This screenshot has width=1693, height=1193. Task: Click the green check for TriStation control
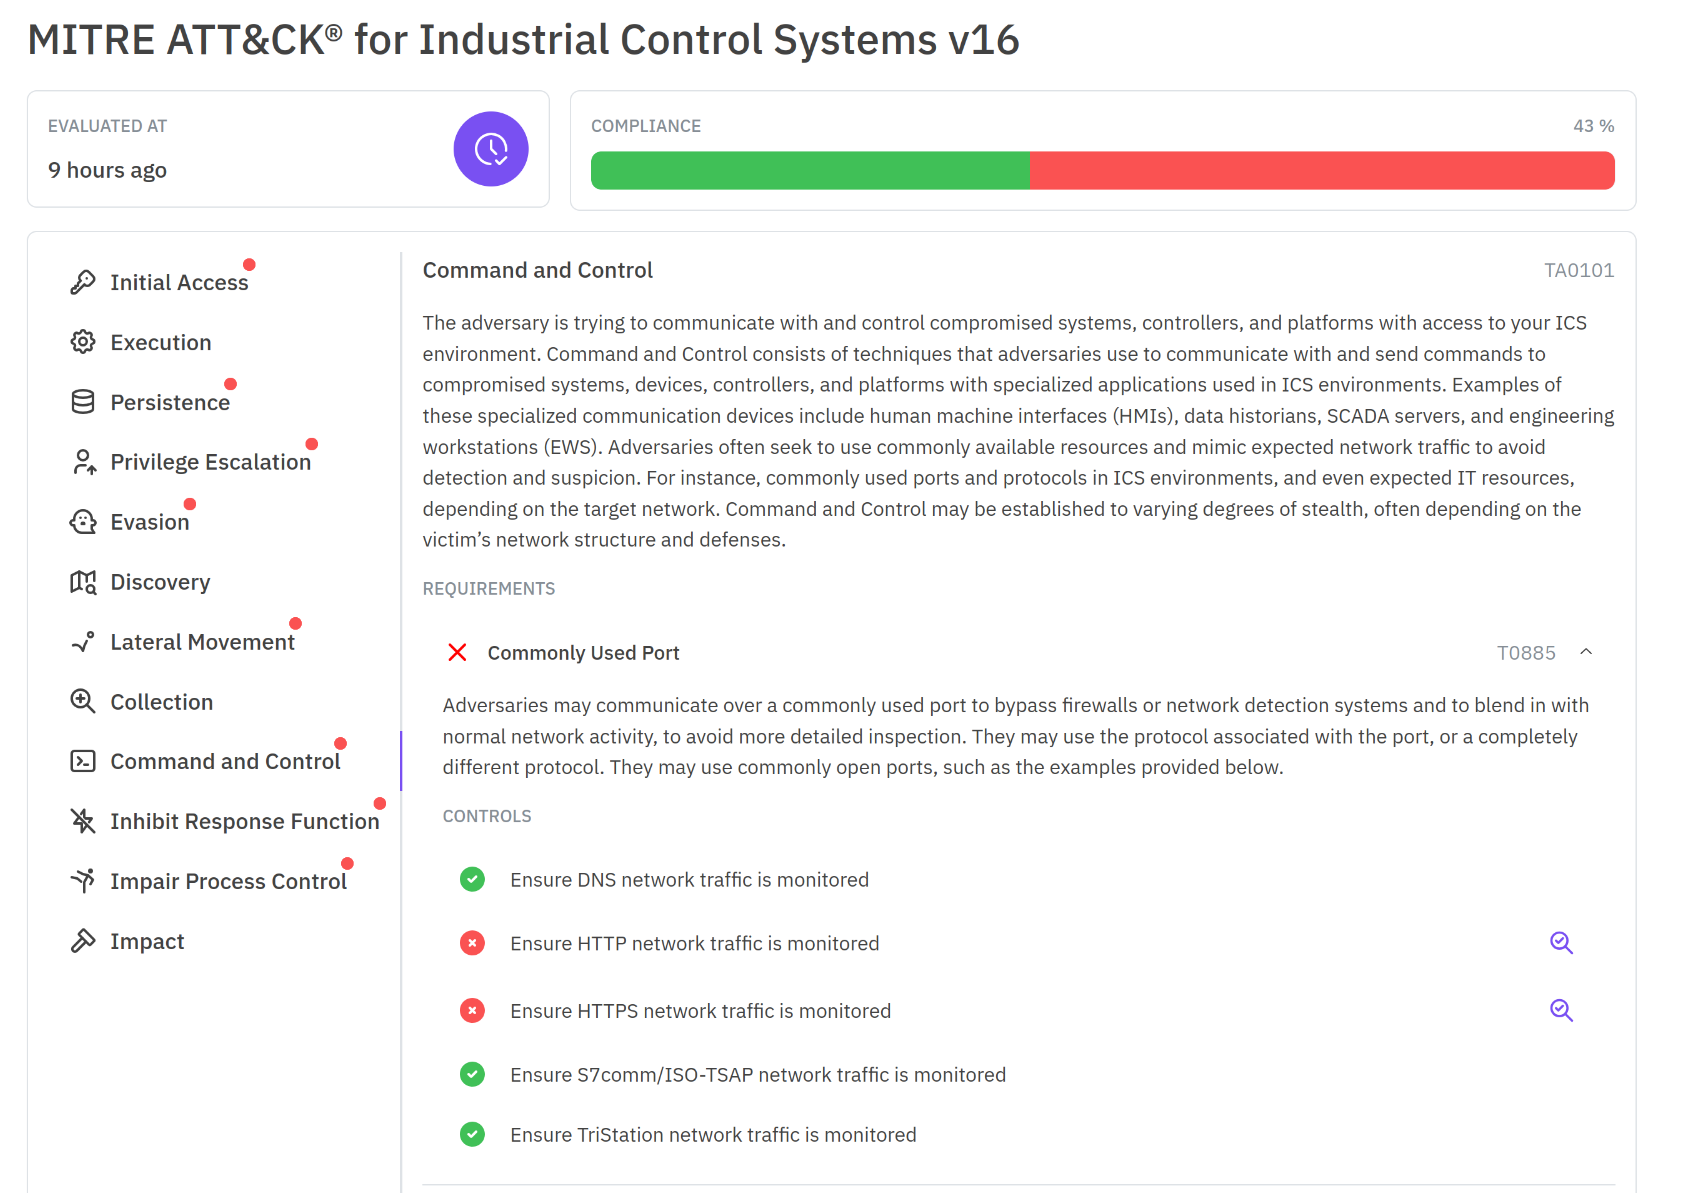(472, 1135)
